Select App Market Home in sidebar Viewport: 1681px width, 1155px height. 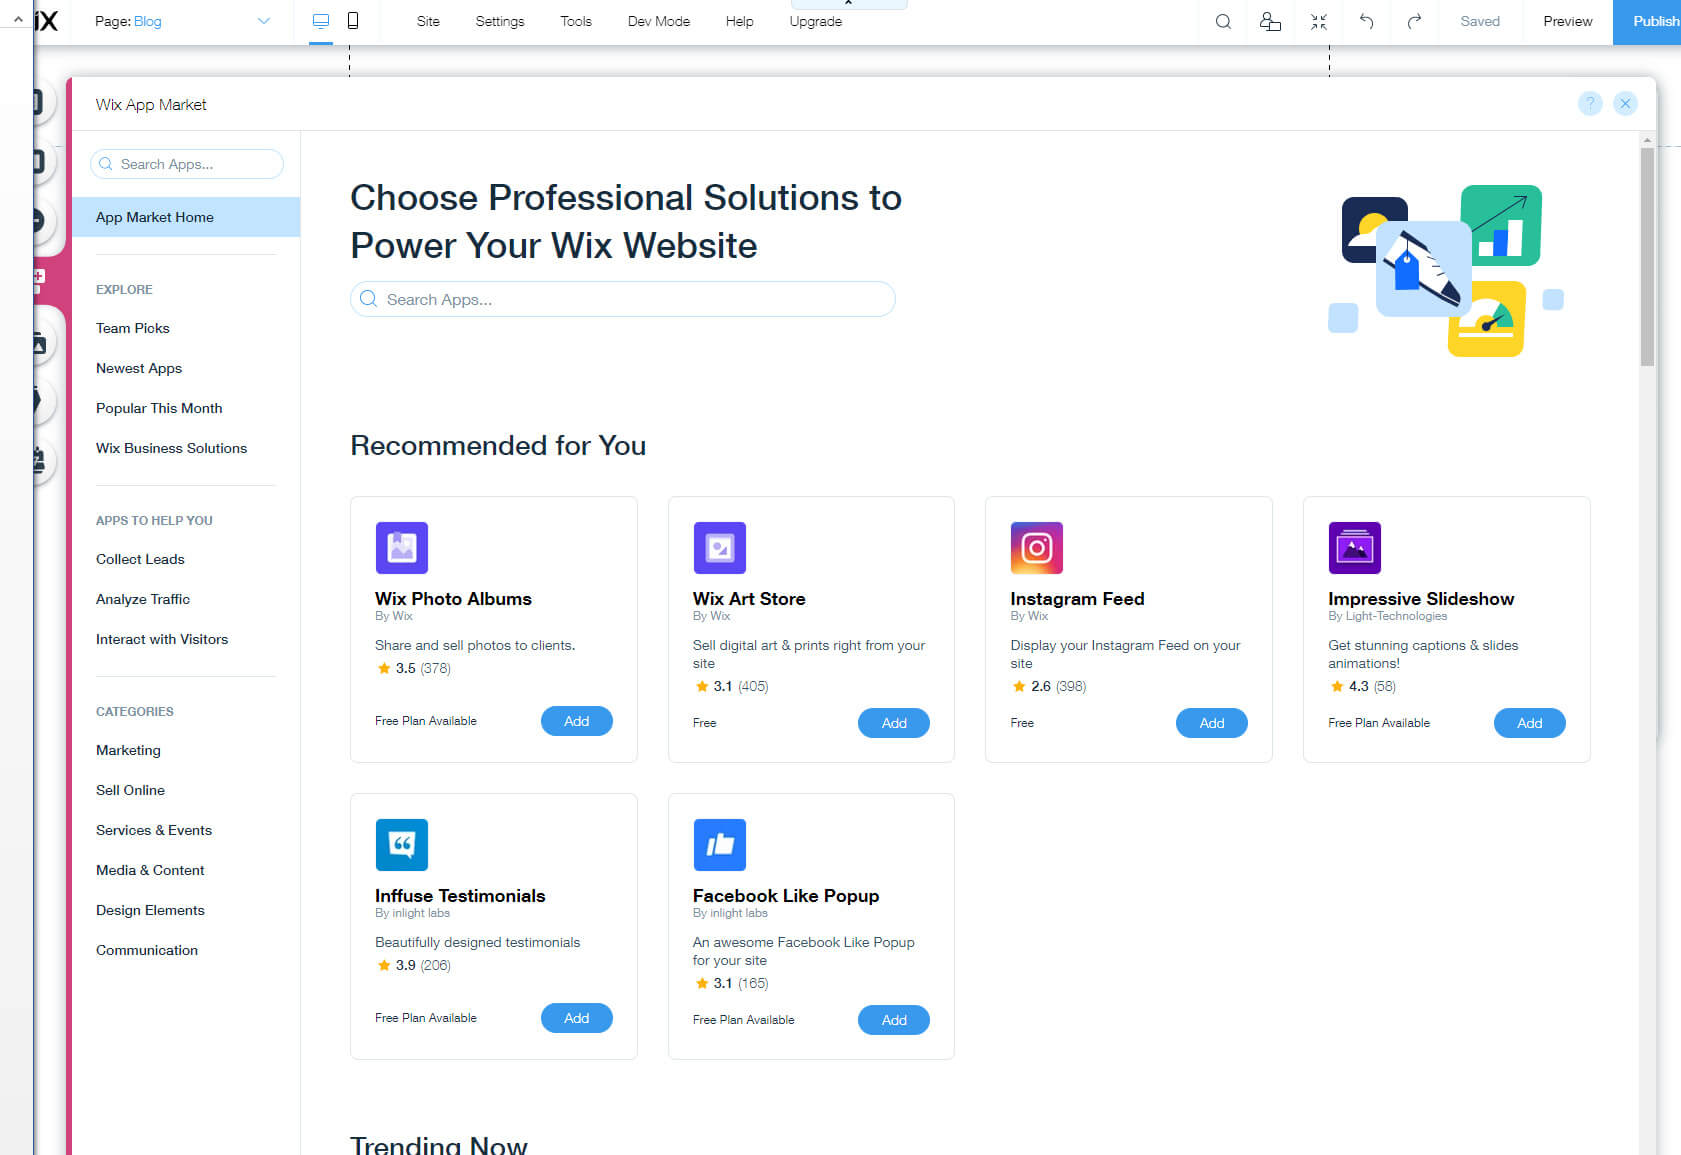[154, 217]
